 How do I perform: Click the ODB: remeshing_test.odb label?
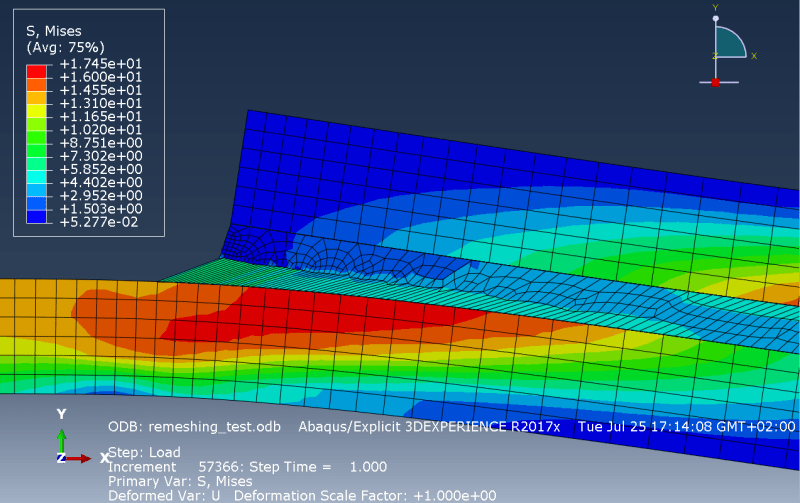pos(194,427)
